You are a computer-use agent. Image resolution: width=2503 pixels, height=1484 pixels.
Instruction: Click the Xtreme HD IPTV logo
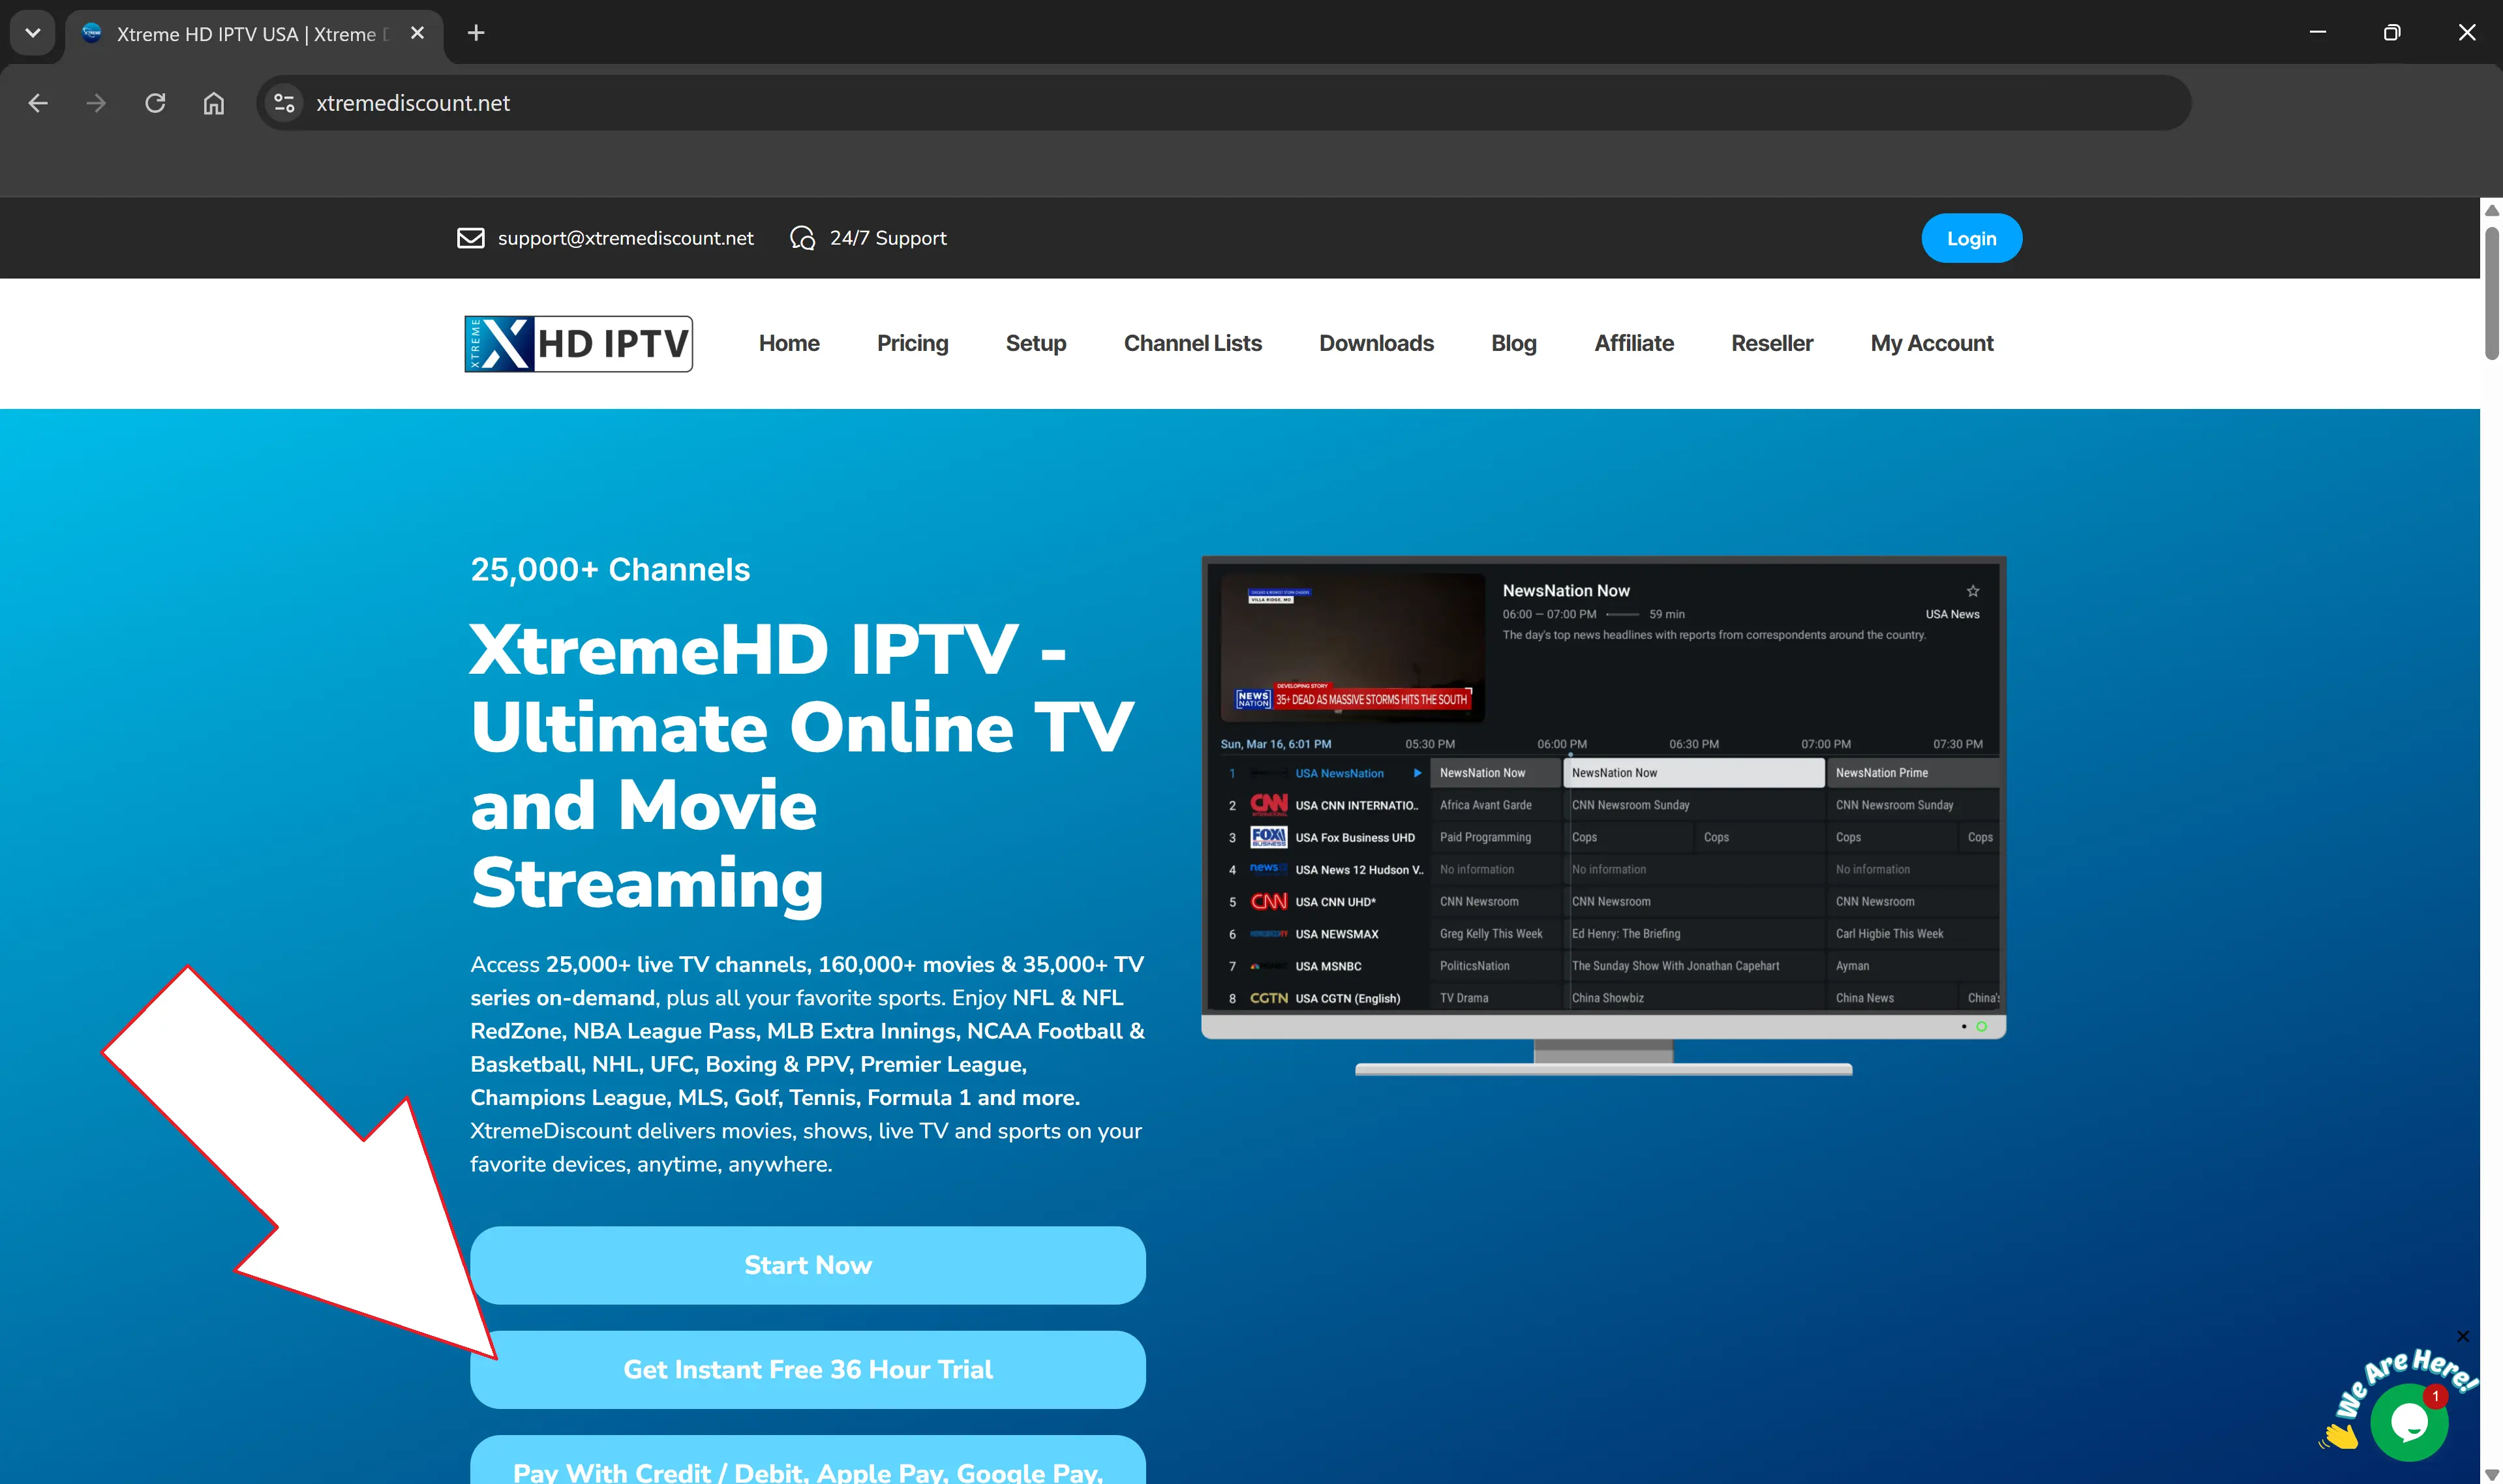(x=578, y=343)
